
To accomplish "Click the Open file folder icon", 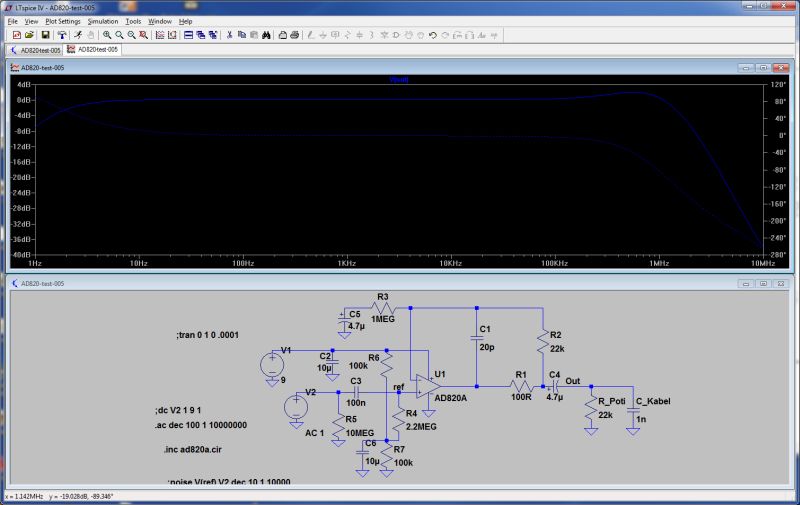I will tap(29, 35).
